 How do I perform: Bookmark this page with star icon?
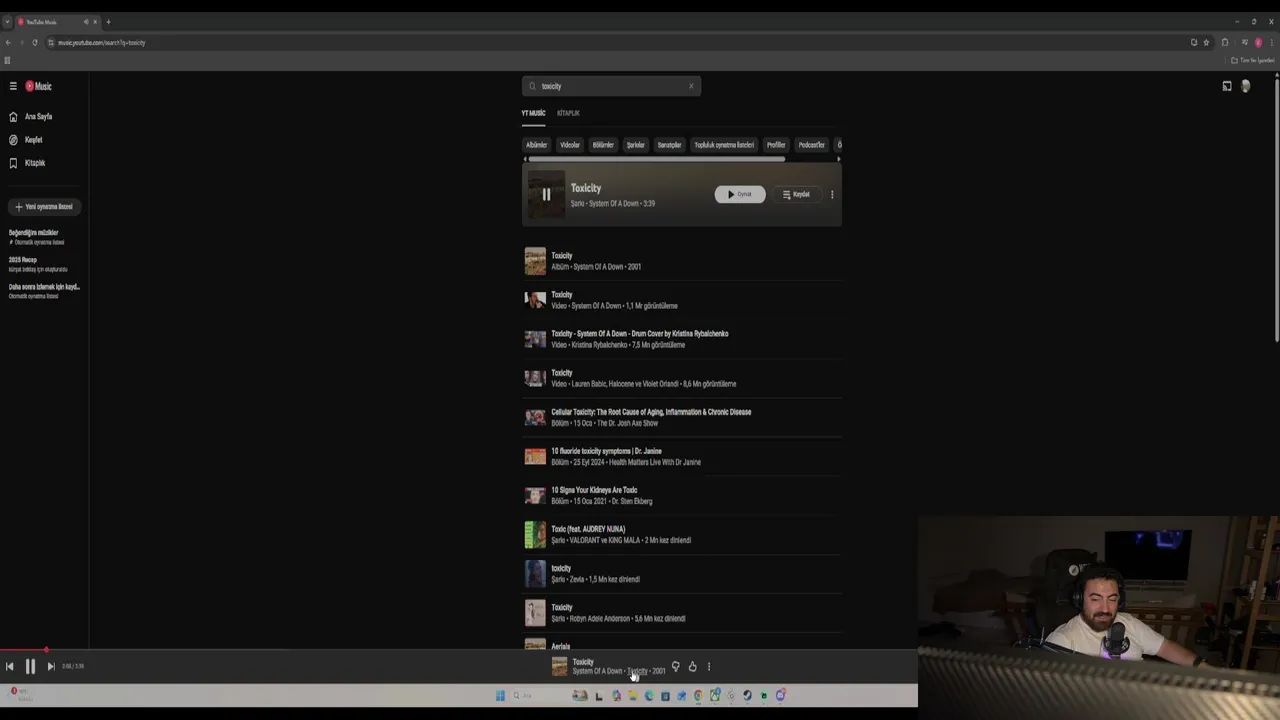pyautogui.click(x=1206, y=42)
